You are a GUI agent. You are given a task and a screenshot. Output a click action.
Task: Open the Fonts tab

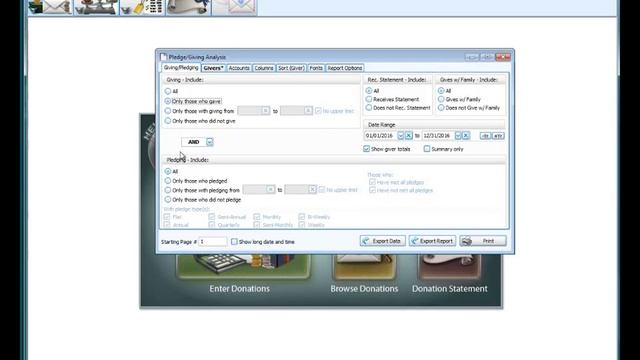pos(316,68)
